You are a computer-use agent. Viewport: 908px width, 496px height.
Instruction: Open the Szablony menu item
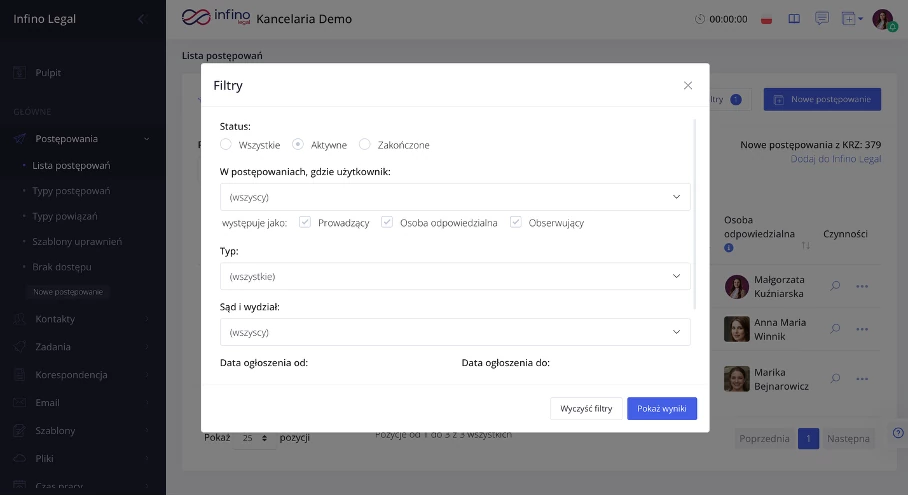55,431
